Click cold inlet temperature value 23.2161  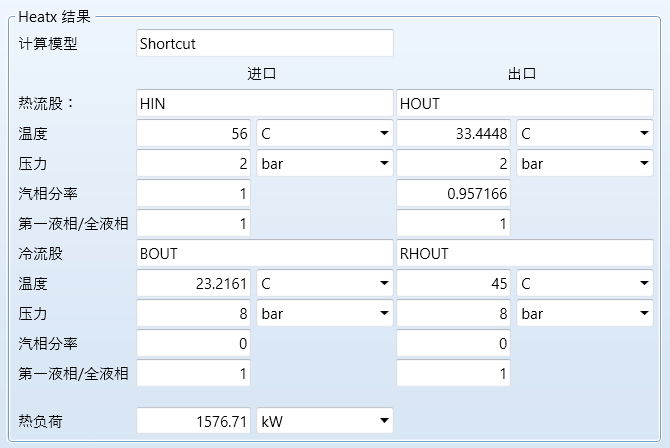point(194,283)
